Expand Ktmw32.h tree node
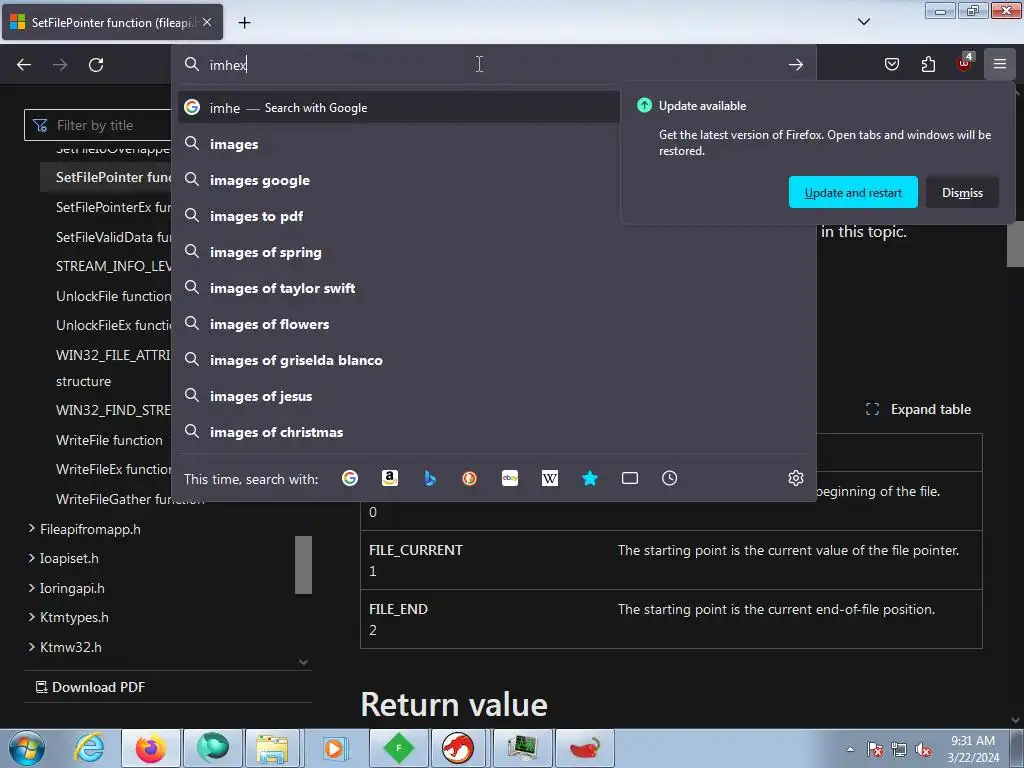Screen dimensions: 1024x768 (31, 647)
